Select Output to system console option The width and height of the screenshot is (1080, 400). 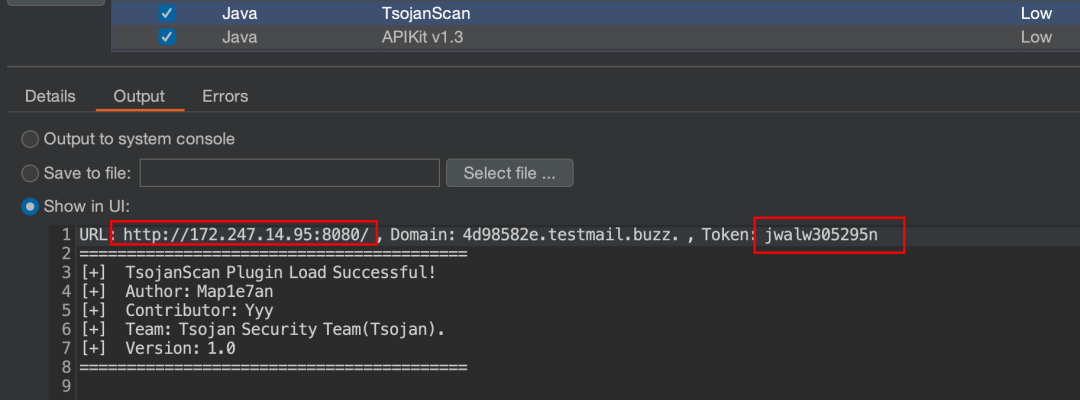(x=30, y=140)
